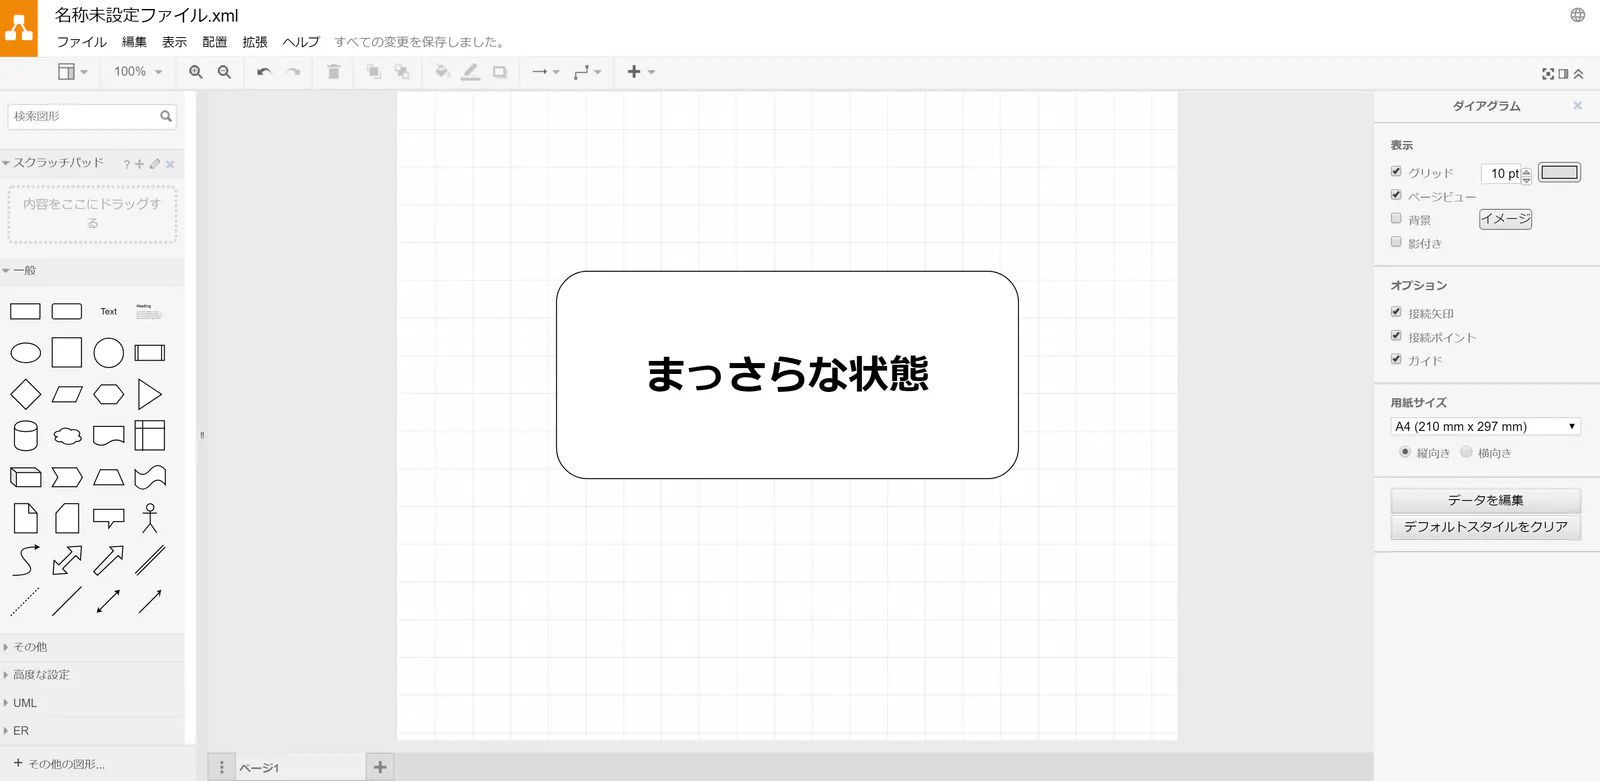Open the fill color bucket tool
Screen dimensions: 1600x781
[442, 72]
